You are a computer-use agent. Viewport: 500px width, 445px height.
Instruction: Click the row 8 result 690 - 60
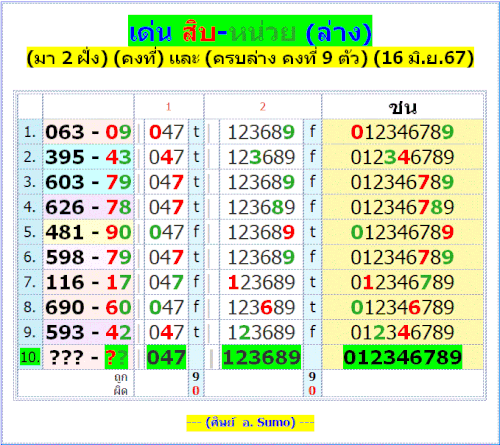(x=88, y=307)
